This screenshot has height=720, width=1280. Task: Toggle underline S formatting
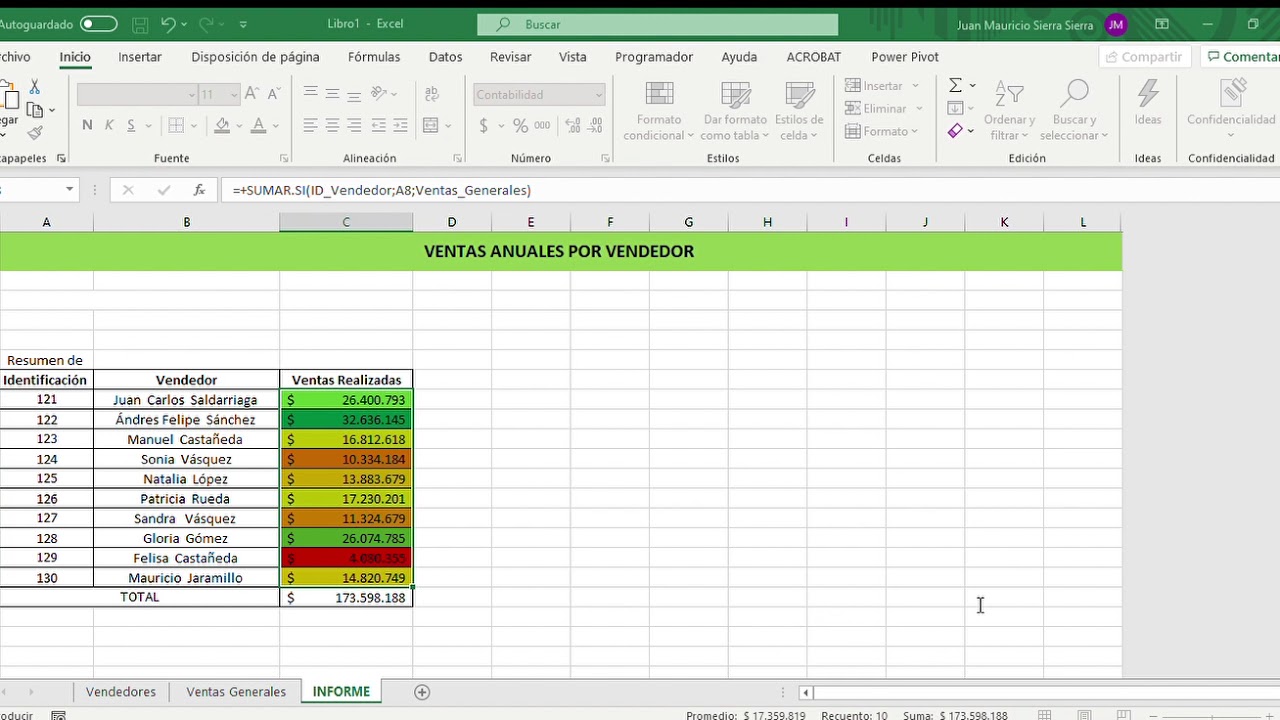[x=130, y=125]
